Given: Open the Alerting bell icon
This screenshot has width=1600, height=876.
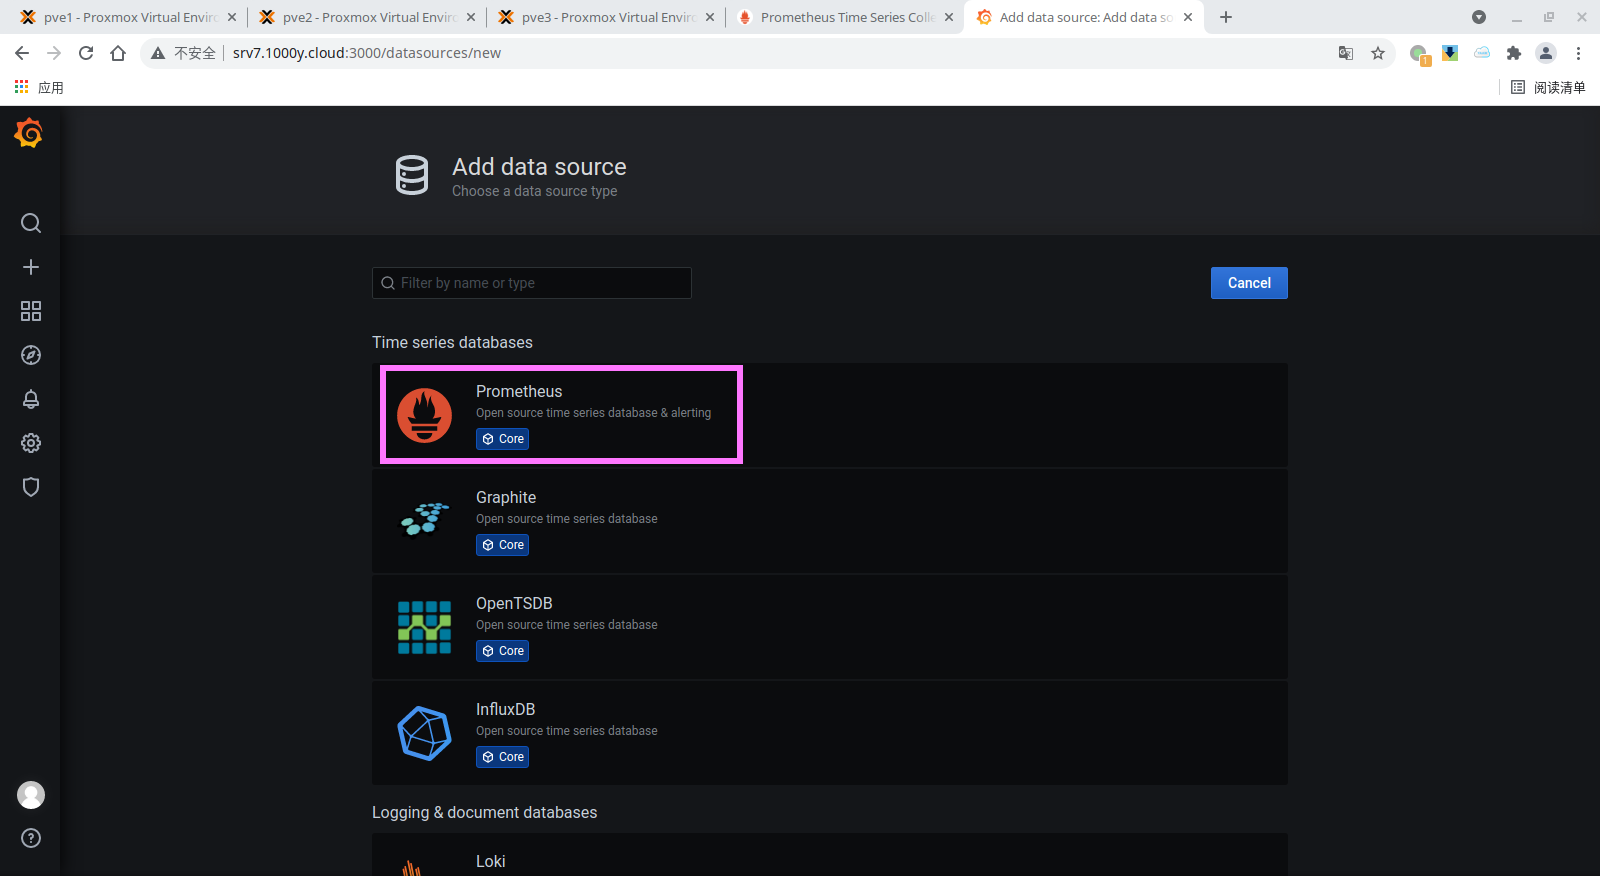Looking at the screenshot, I should [31, 399].
